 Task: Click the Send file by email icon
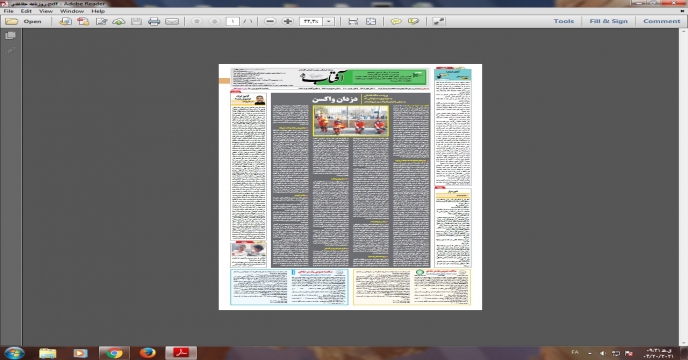pyautogui.click(x=172, y=21)
